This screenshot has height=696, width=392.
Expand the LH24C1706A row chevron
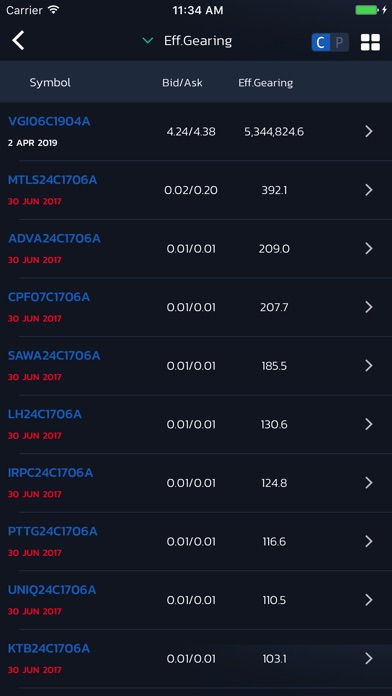tap(368, 424)
